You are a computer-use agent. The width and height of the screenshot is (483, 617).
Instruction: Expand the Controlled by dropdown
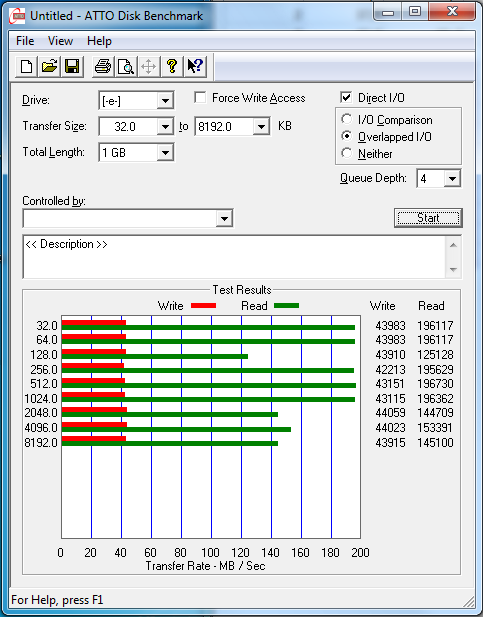[x=224, y=218]
